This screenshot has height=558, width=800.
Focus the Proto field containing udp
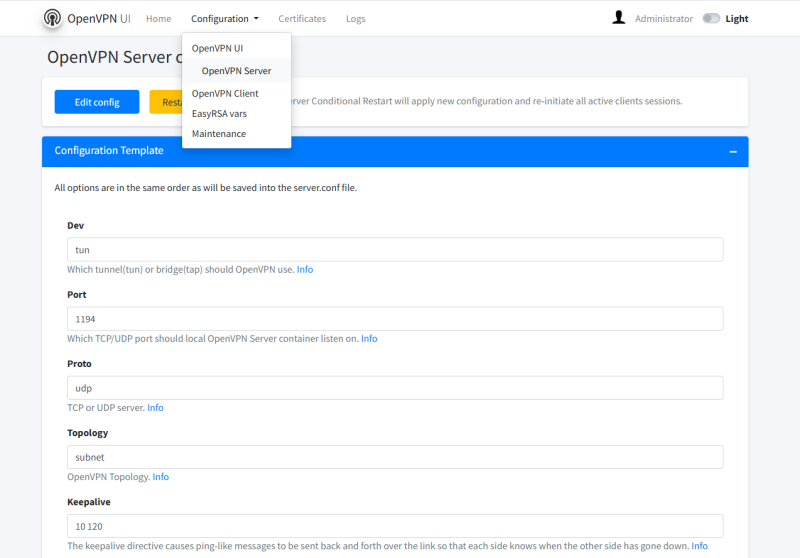coord(395,388)
